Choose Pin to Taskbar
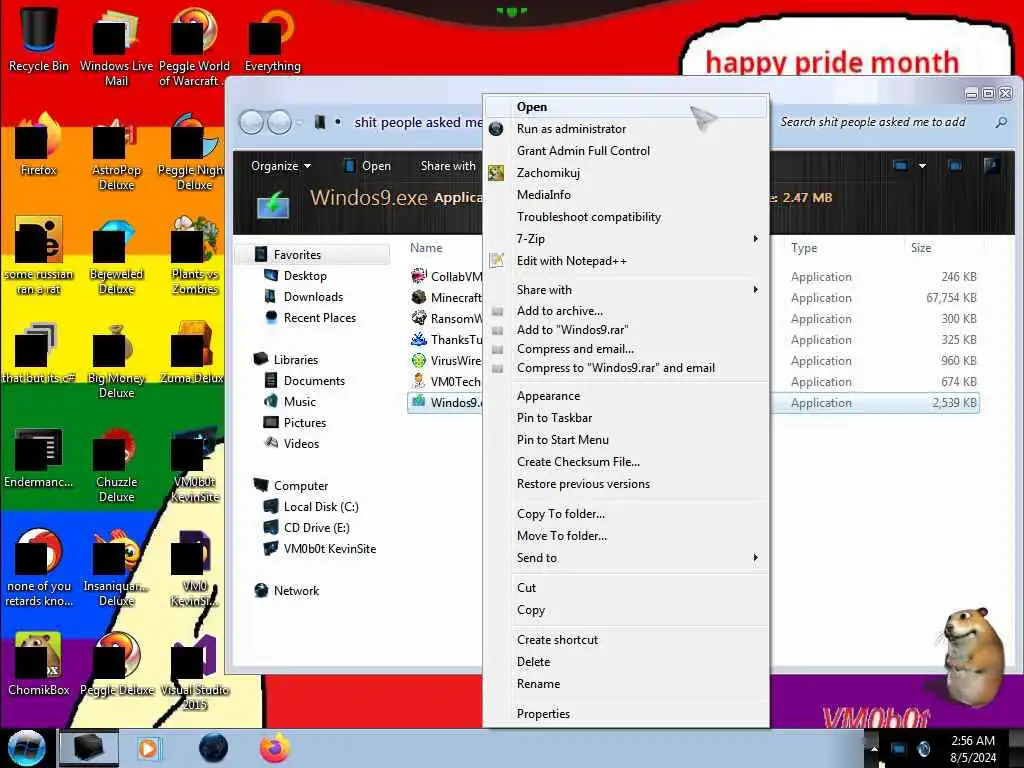1024x768 pixels. tap(626, 418)
